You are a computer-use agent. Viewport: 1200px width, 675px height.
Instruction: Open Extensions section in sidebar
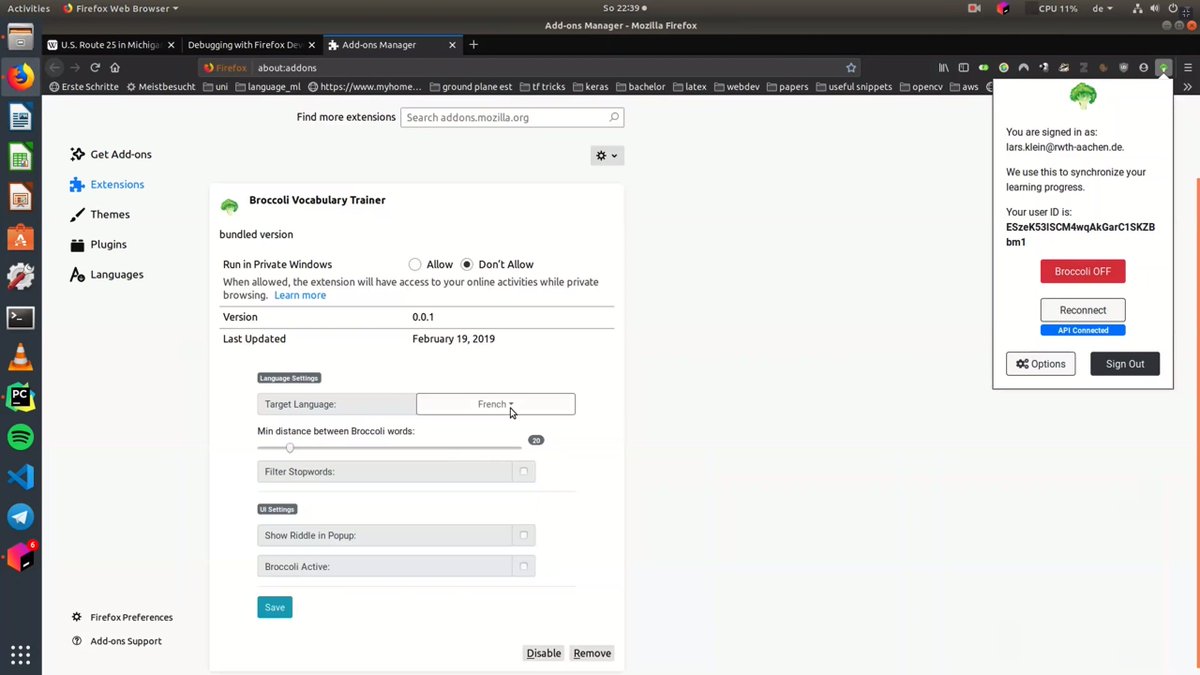point(107,184)
